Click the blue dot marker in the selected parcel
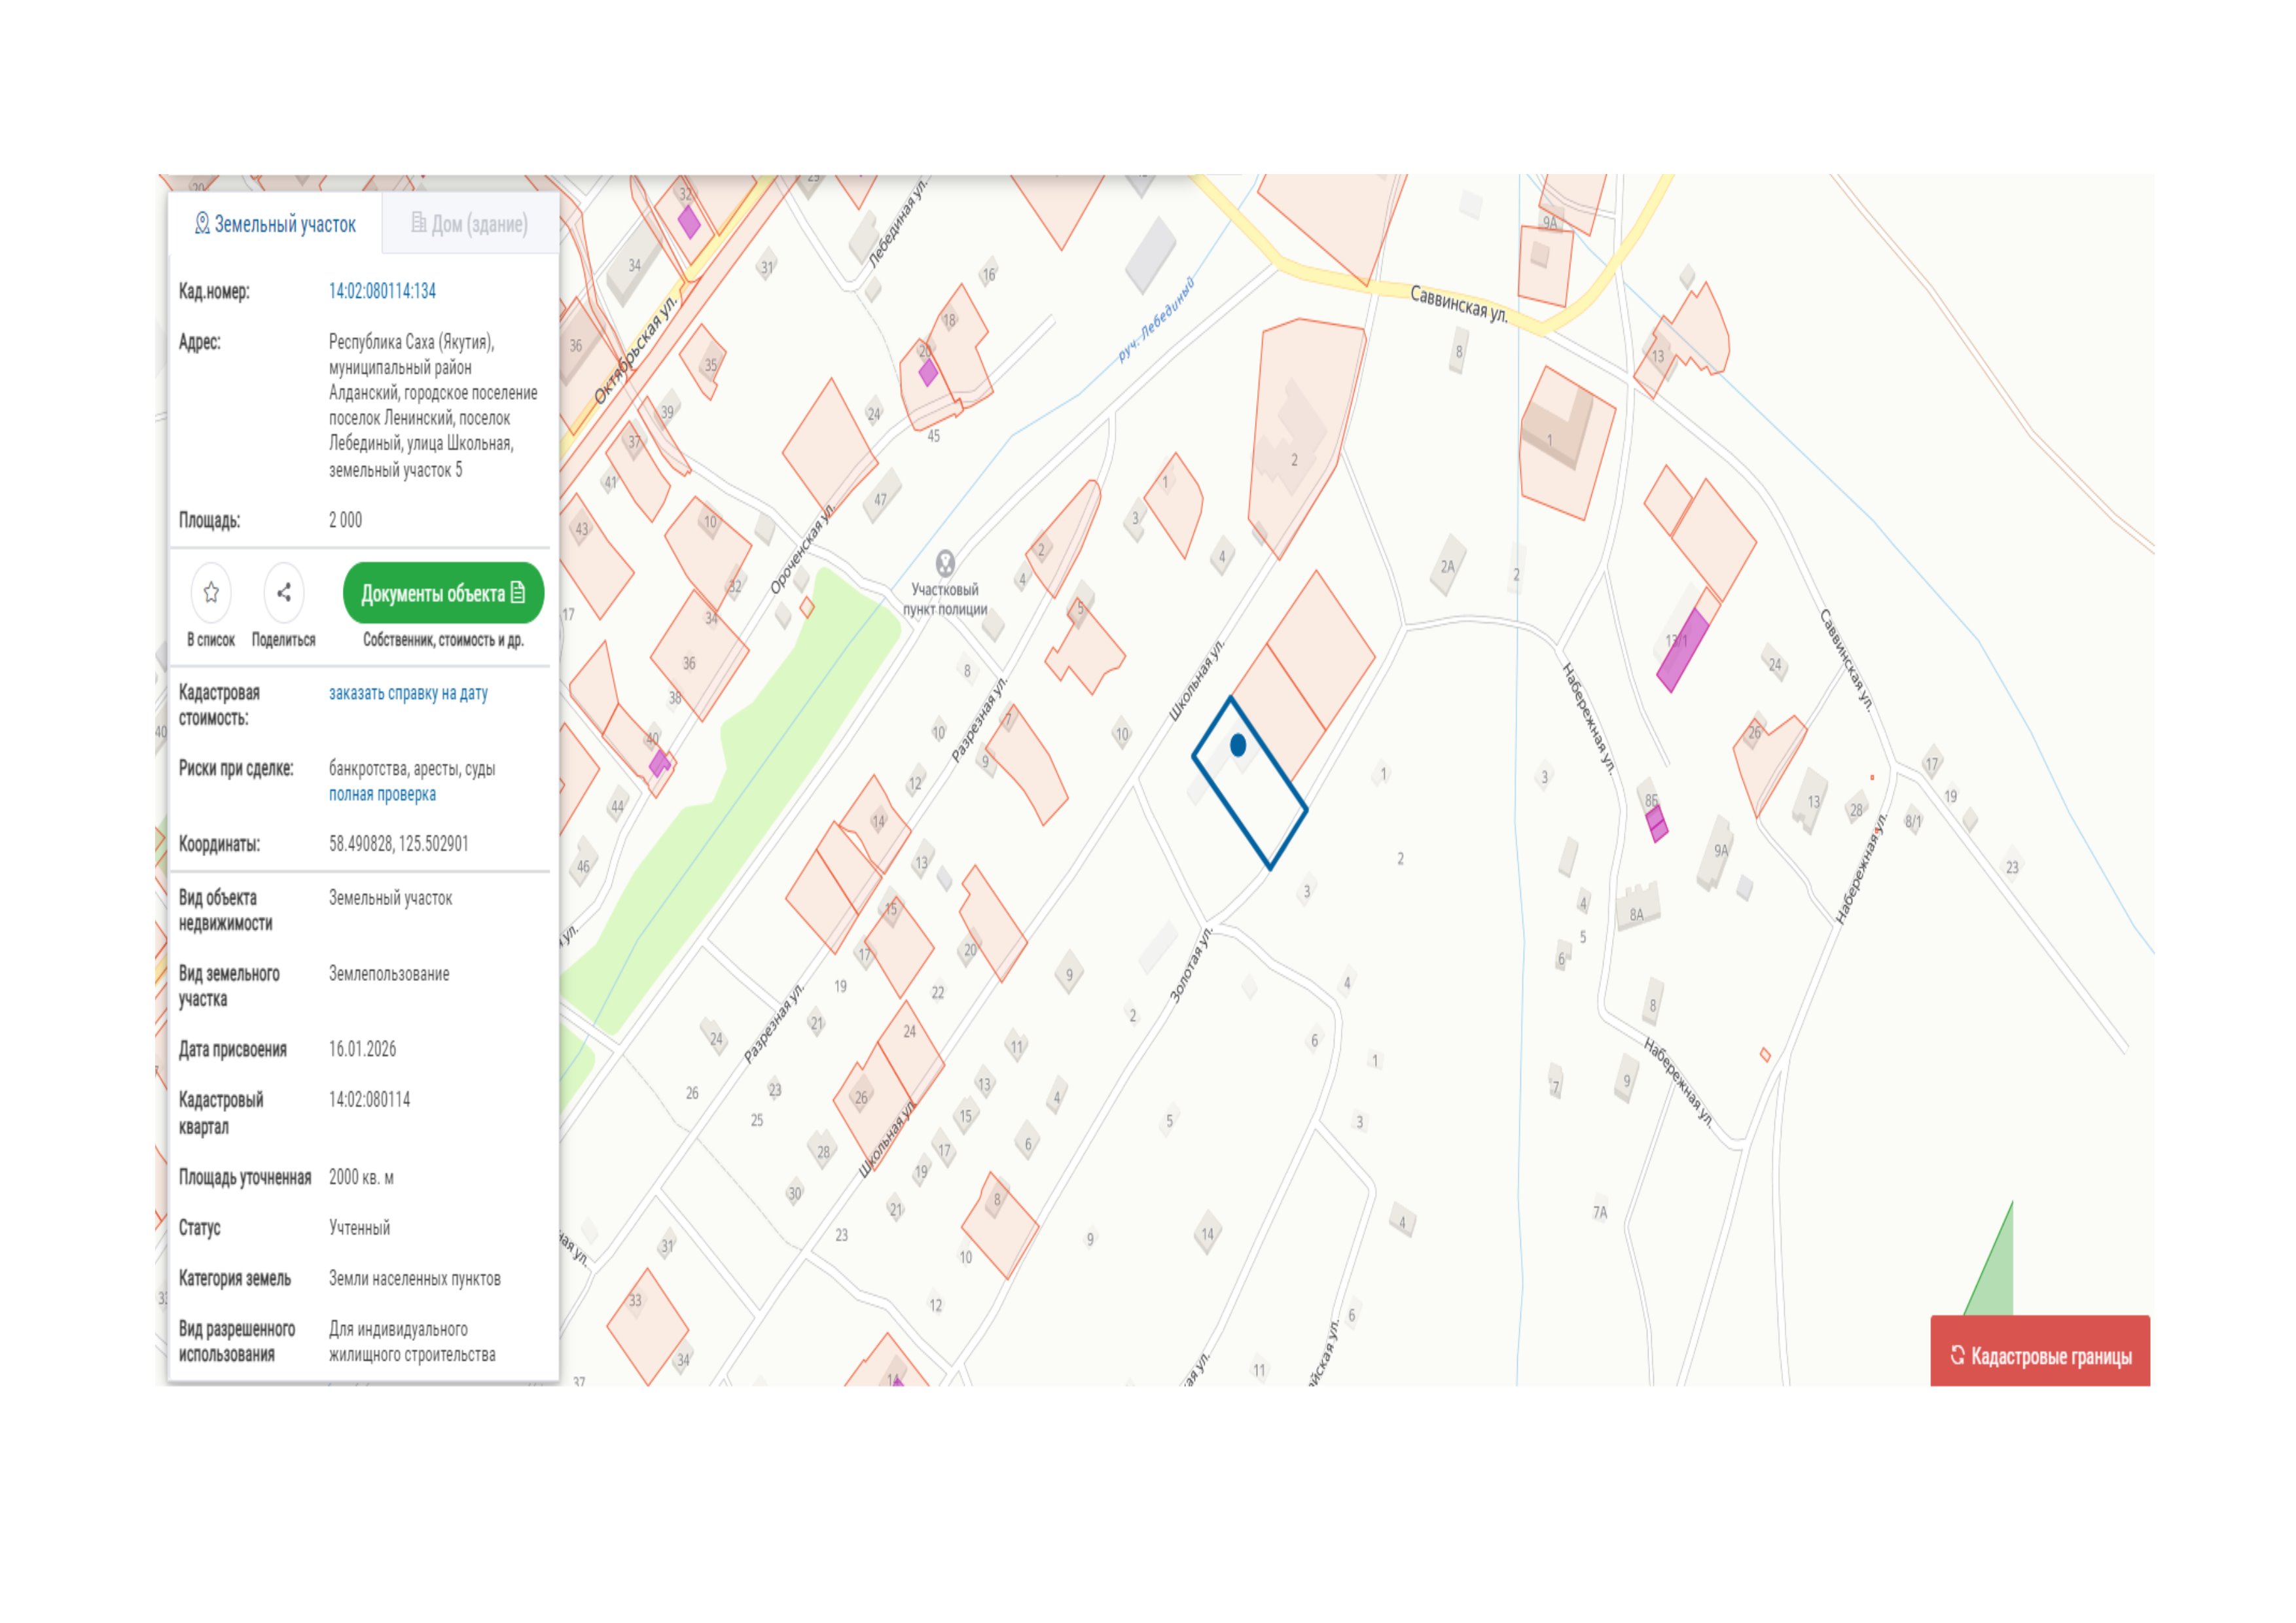This screenshot has height=1623, width=2296. coord(1238,745)
